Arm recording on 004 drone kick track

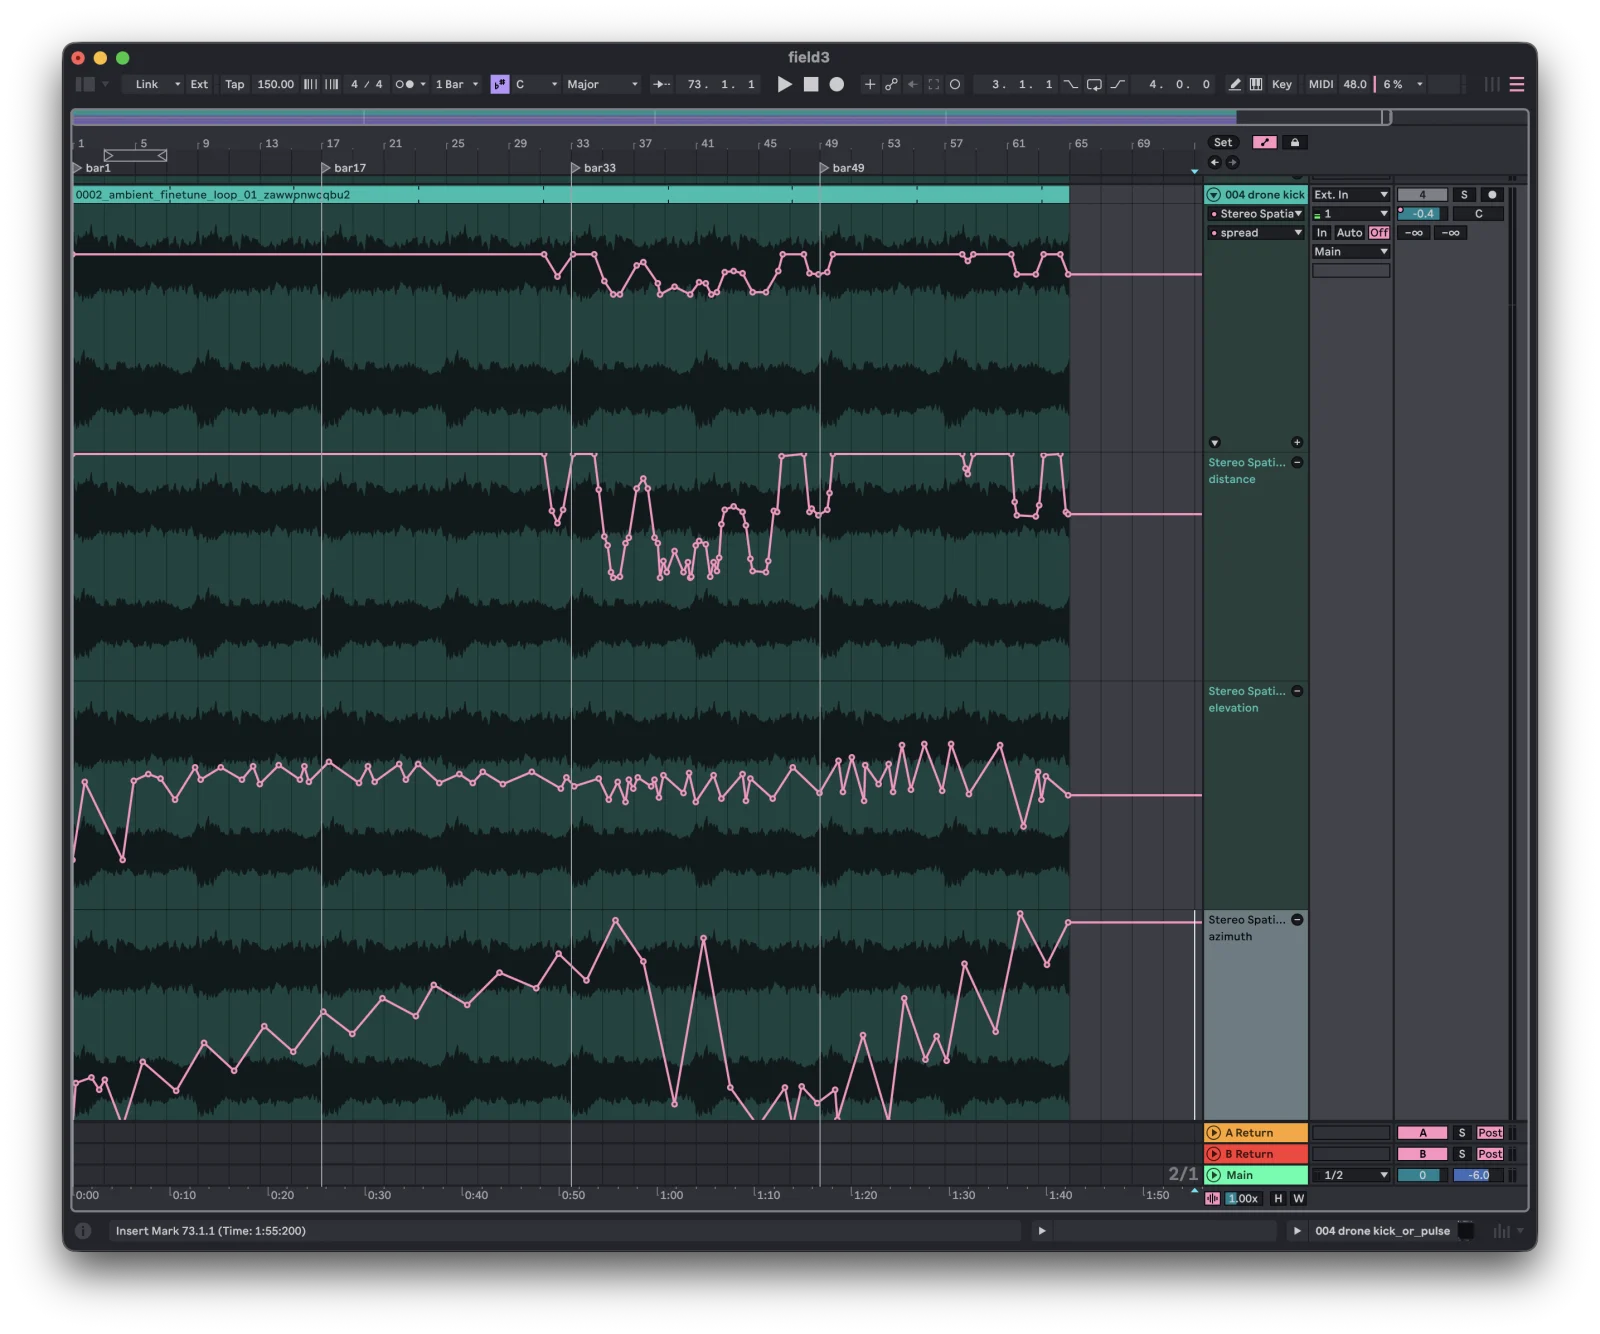[1492, 195]
